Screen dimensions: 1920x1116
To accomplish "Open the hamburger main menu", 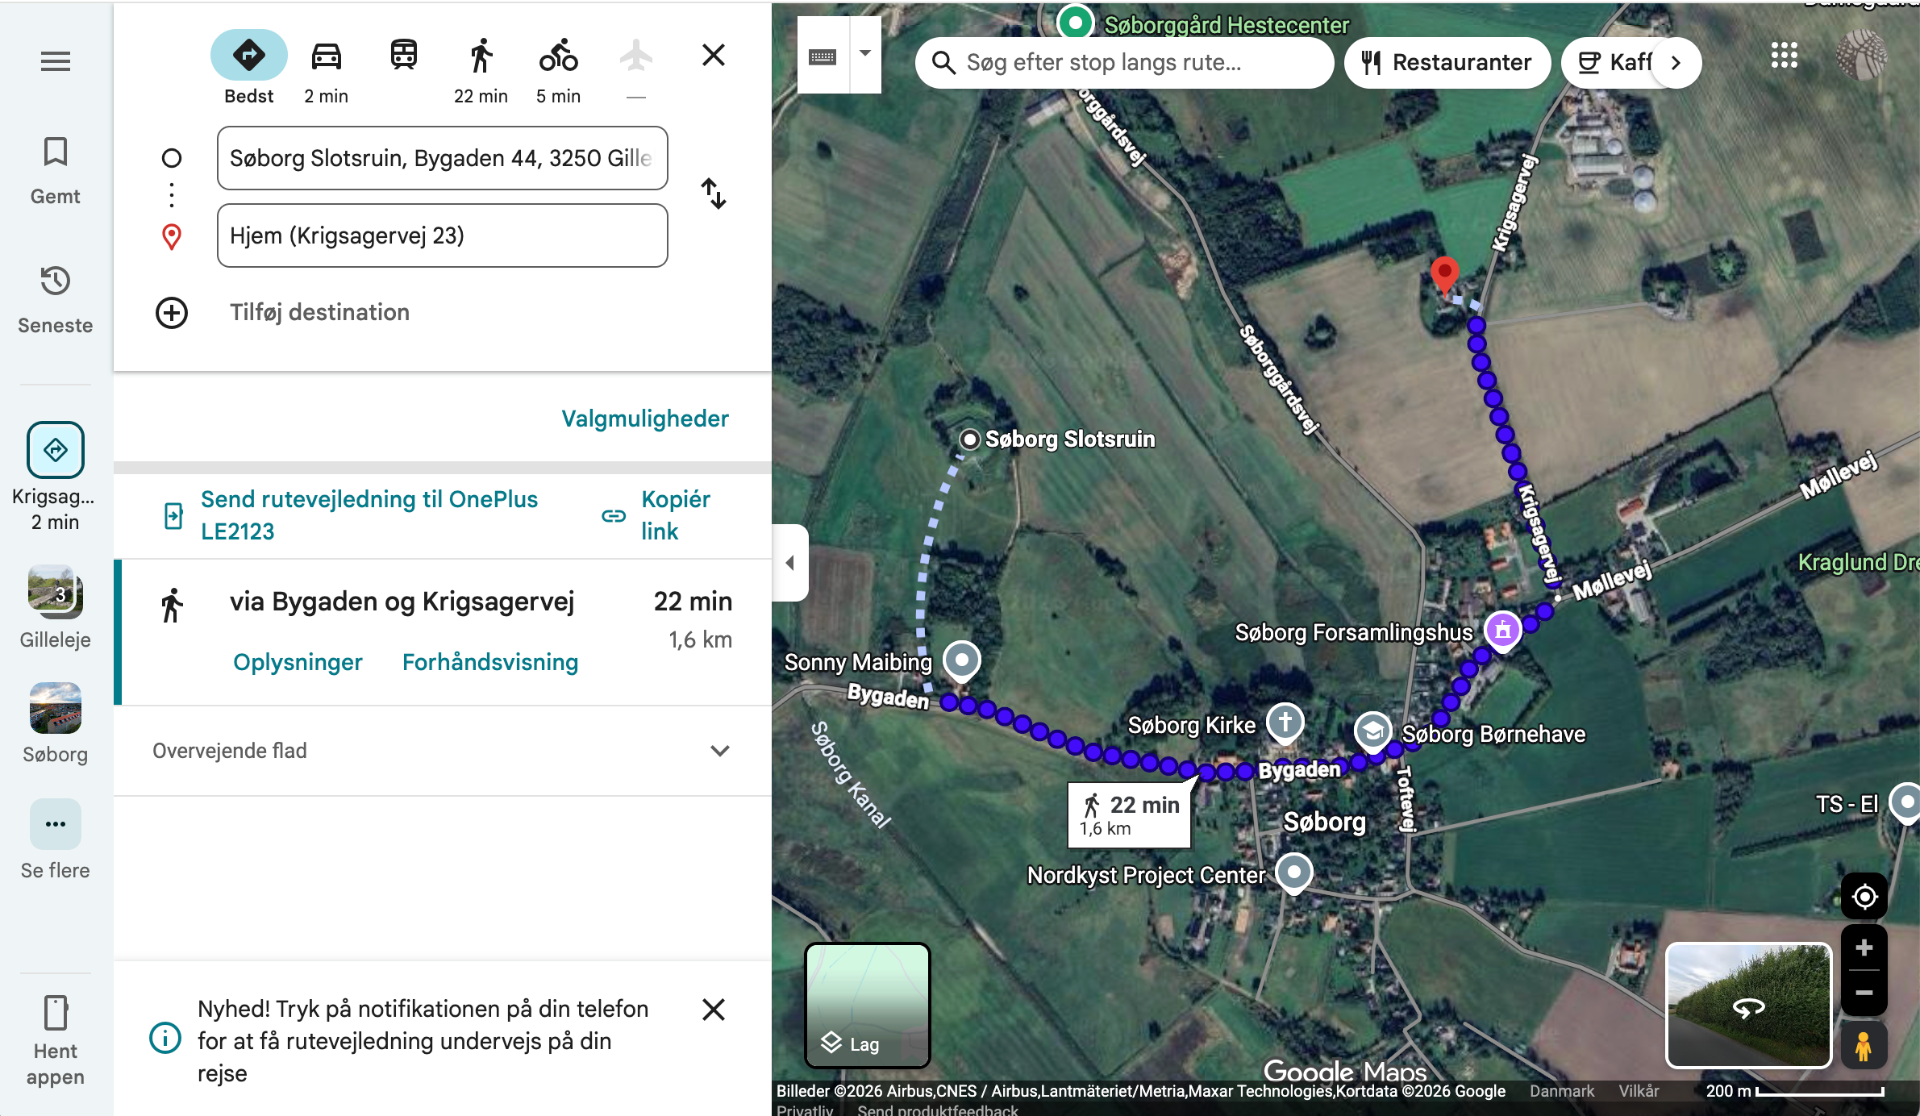I will pos(55,62).
